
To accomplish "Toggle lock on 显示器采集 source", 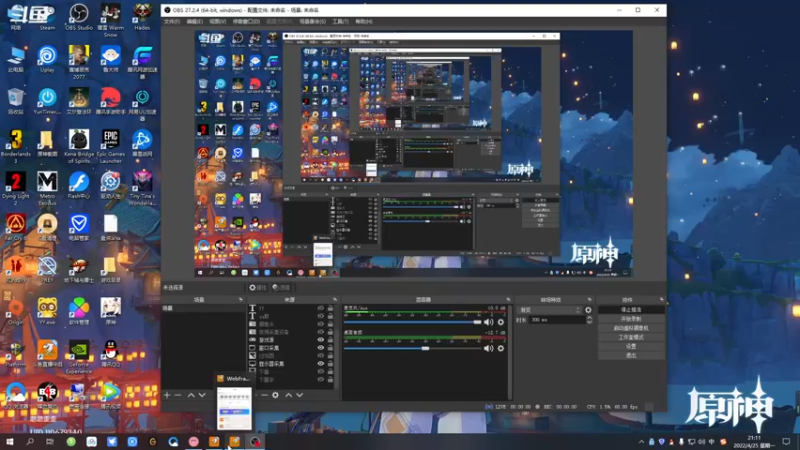I will (330, 364).
